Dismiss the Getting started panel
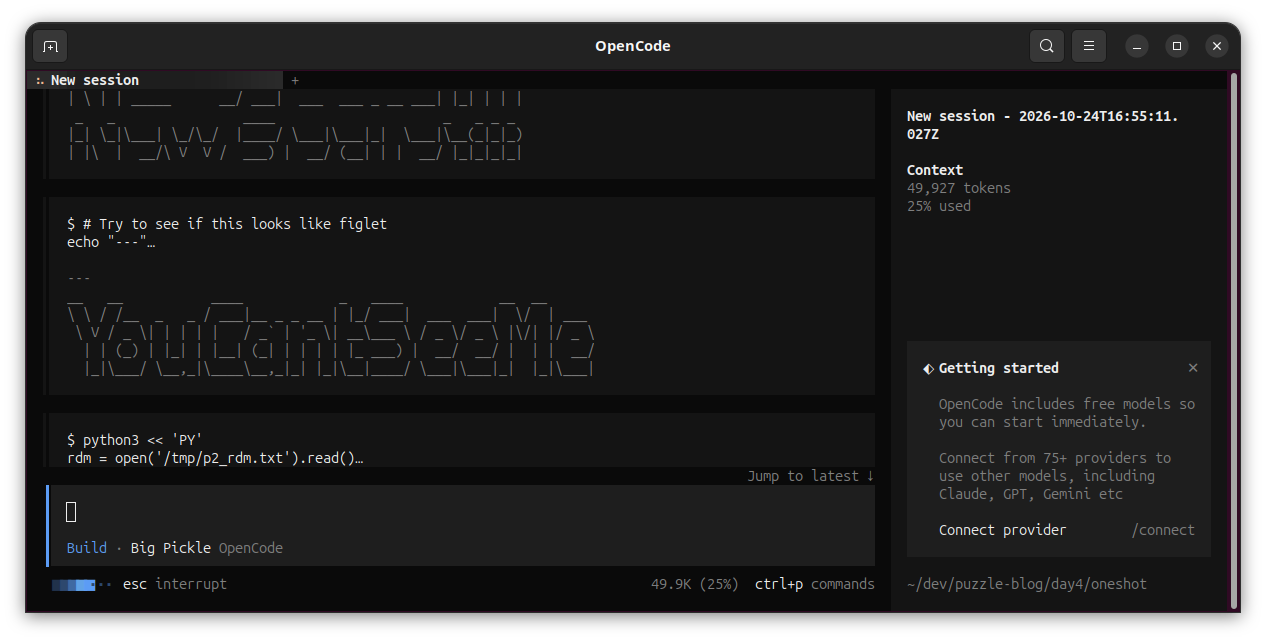The image size is (1266, 641). coord(1193,368)
